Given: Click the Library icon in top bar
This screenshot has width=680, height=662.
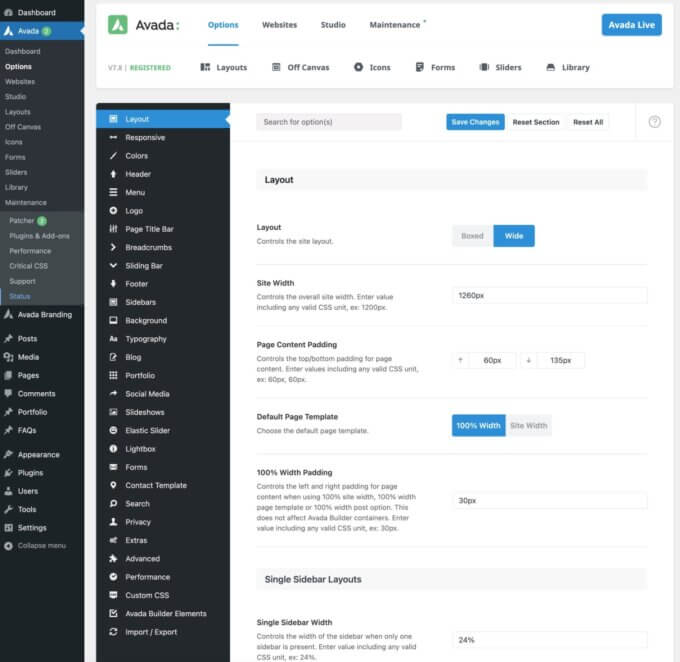Looking at the screenshot, I should pyautogui.click(x=550, y=67).
